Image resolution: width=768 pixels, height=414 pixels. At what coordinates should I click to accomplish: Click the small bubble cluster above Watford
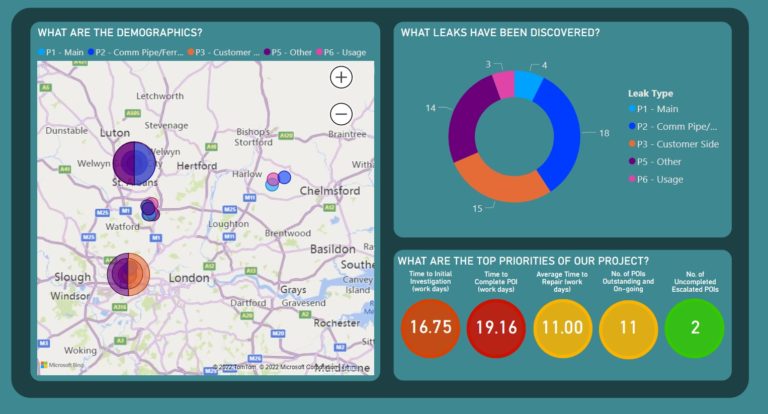click(x=149, y=209)
